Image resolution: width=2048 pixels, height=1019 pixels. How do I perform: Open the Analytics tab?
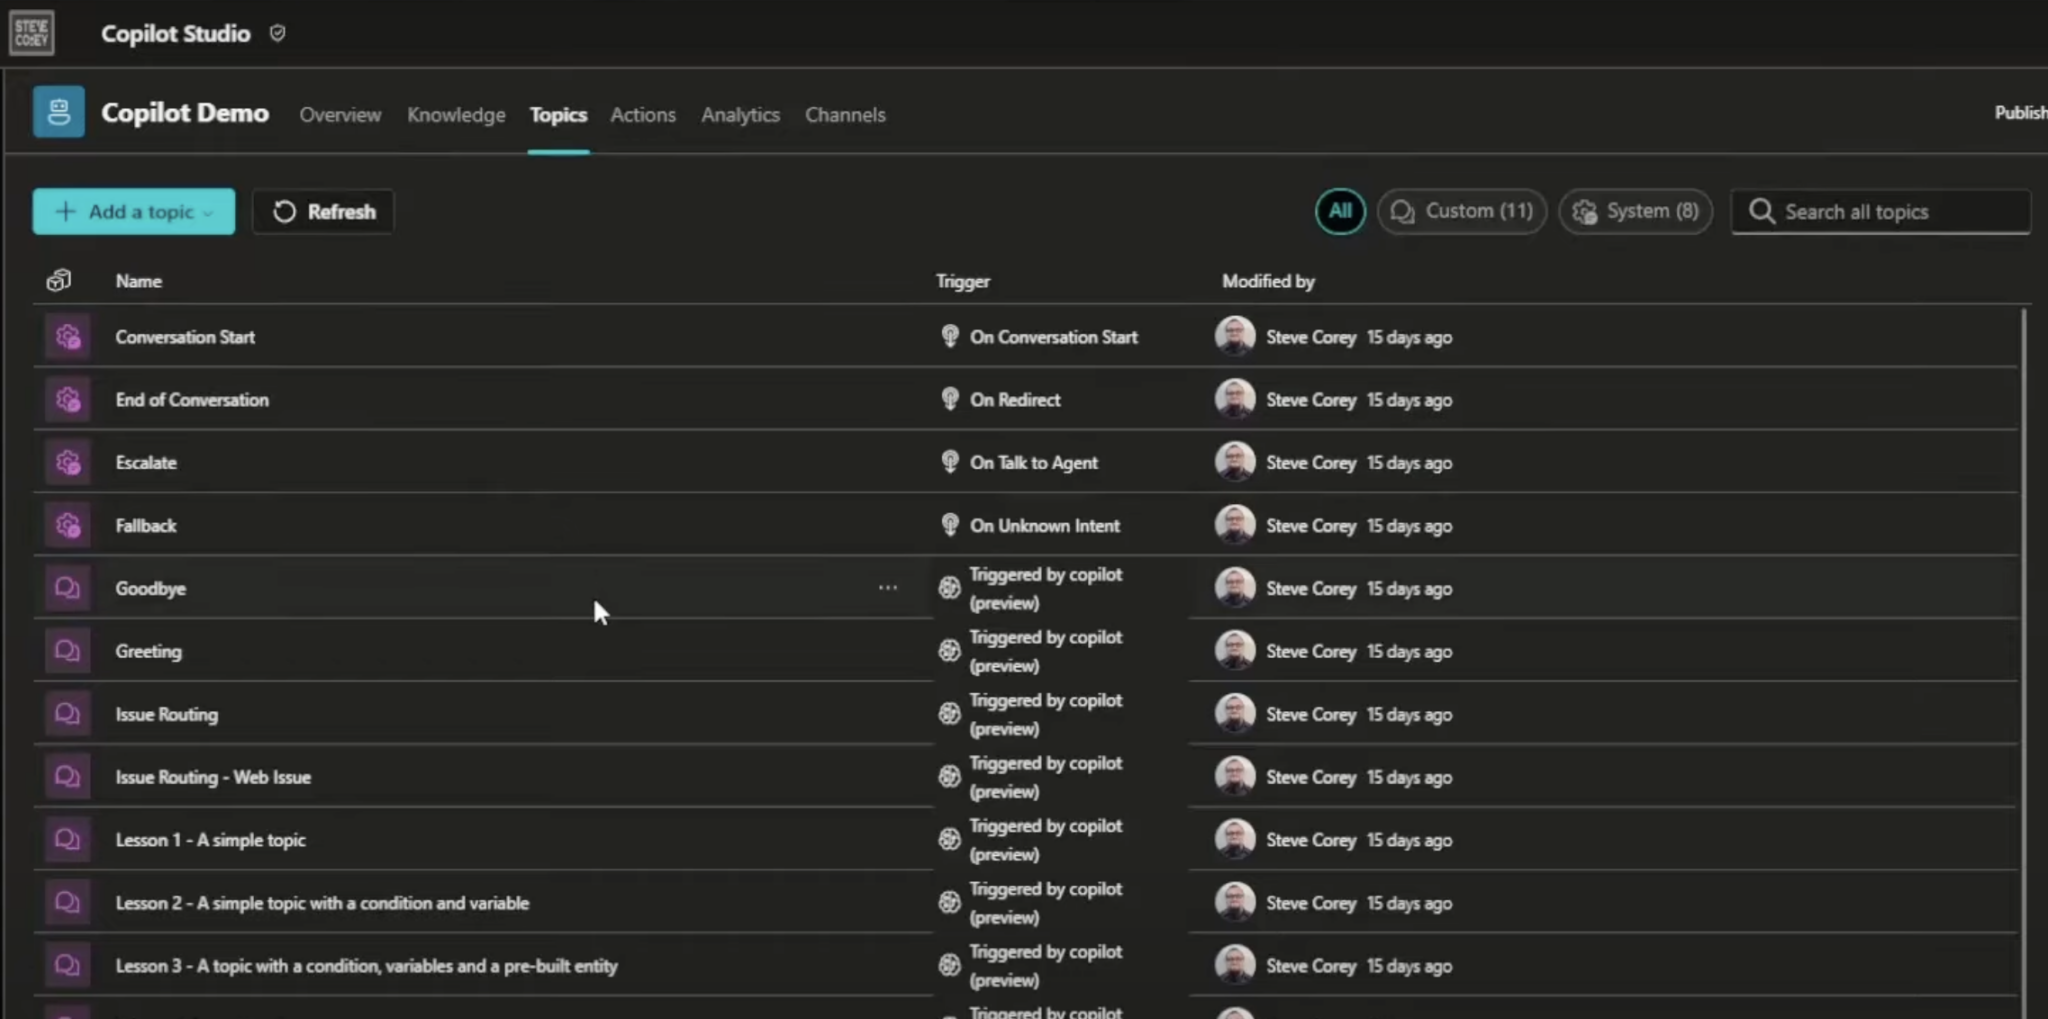740,115
